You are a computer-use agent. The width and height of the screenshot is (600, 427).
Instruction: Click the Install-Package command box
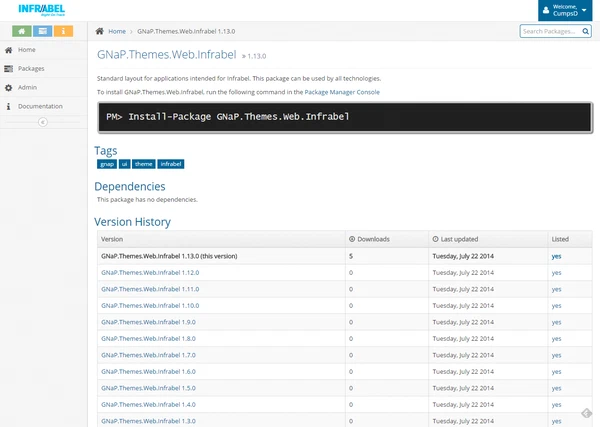tap(345, 117)
